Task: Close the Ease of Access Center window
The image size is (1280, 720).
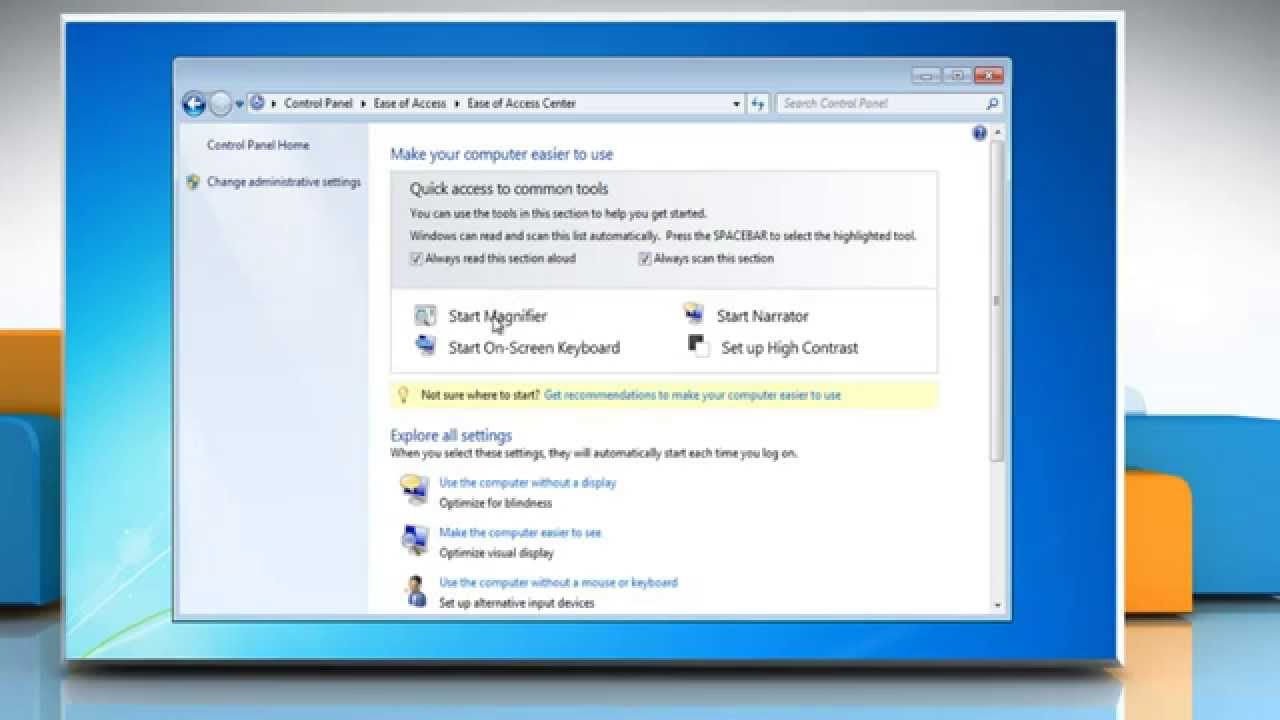Action: (x=988, y=75)
